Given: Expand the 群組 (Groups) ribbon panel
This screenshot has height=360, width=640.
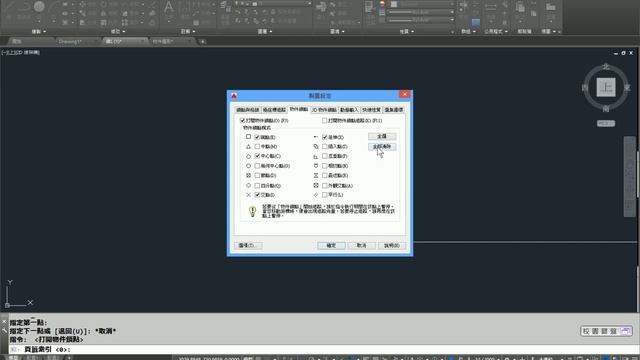Looking at the screenshot, I should pyautogui.click(x=468, y=31).
